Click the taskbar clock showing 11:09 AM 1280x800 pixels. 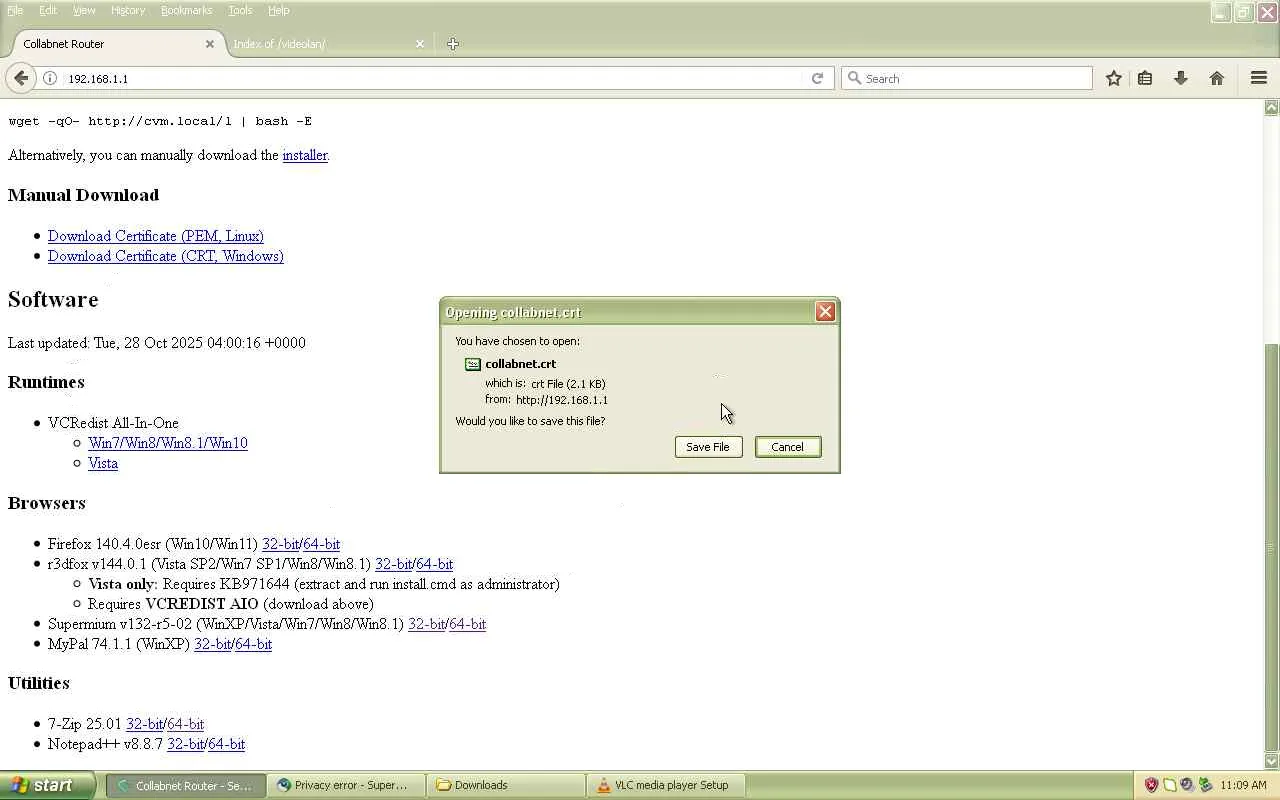pyautogui.click(x=1243, y=785)
